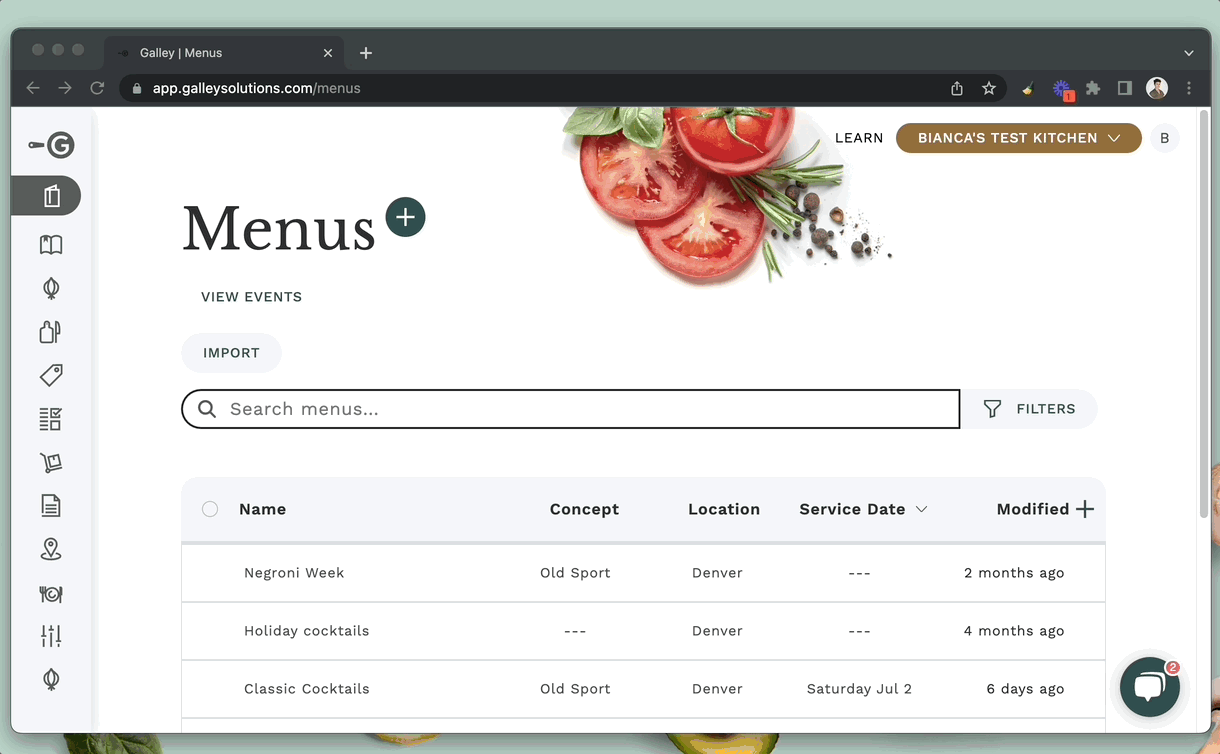1220x754 pixels.
Task: Open the recipe book icon in the sidebar
Action: coord(50,244)
